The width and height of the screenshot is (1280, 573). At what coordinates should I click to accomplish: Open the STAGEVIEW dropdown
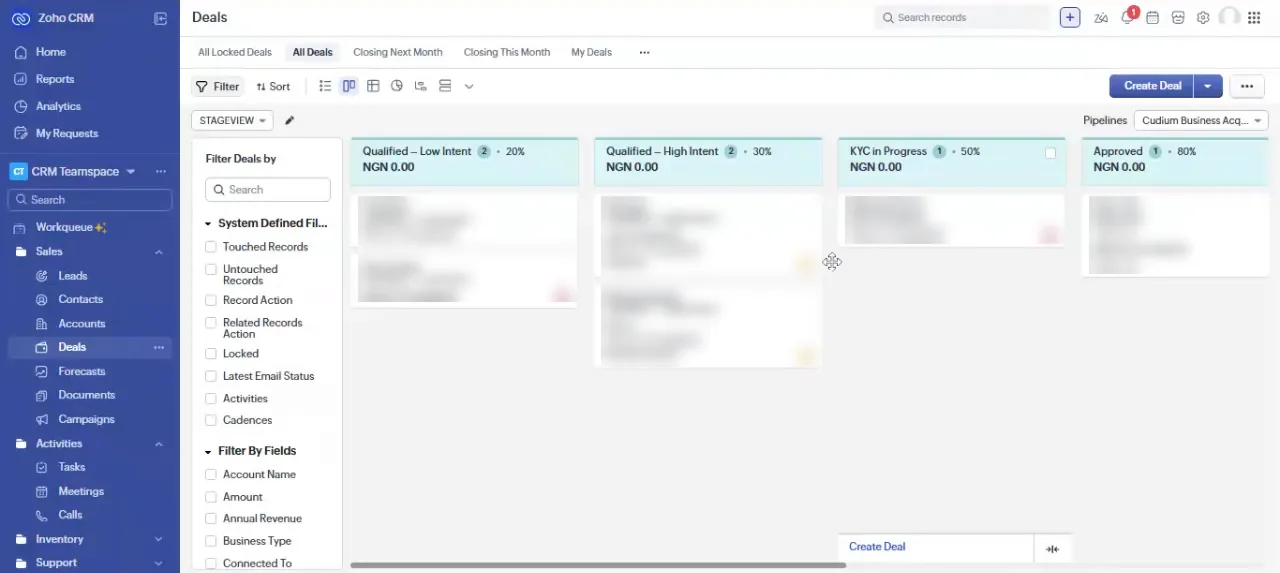coord(232,121)
